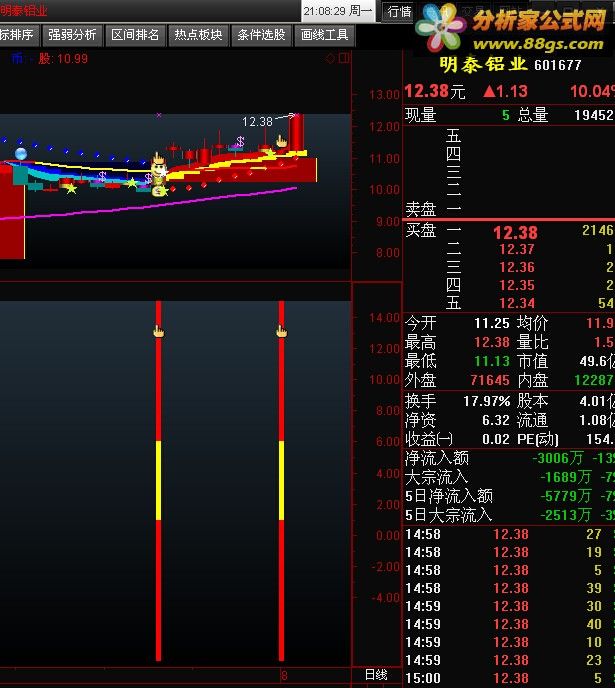Select buy level 五 price 12.34
This screenshot has height=688, width=615.
click(x=517, y=303)
